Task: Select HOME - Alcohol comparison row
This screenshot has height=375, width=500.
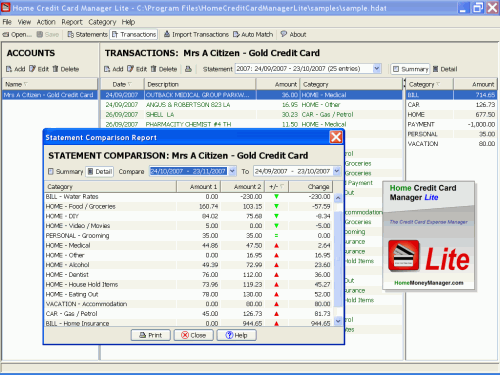Action: [x=189, y=265]
